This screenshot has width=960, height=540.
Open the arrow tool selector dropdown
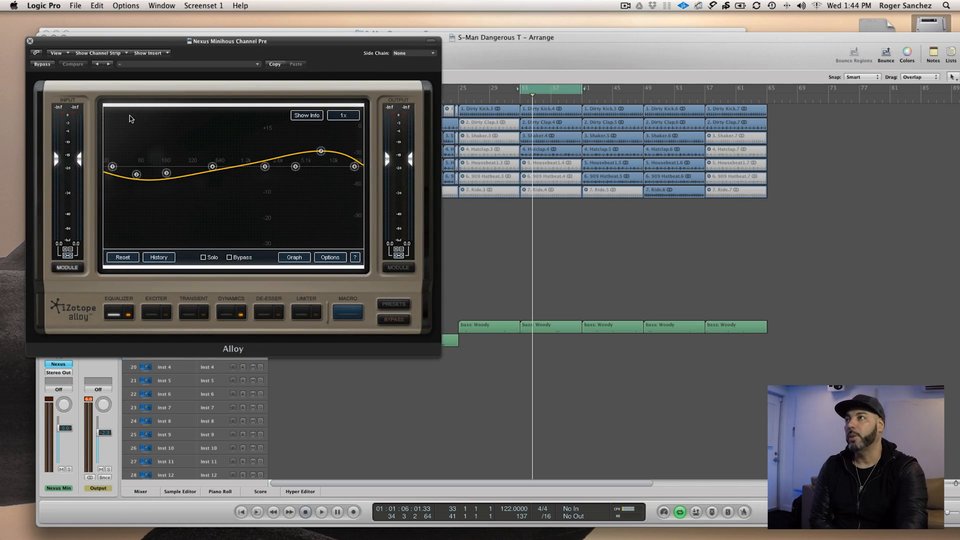[953, 77]
